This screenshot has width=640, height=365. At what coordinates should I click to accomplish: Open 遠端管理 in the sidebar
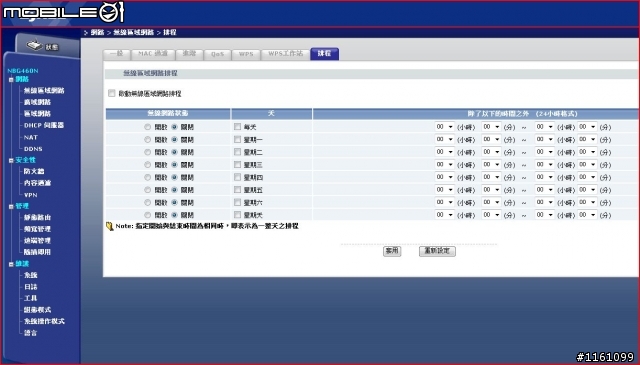(37, 240)
